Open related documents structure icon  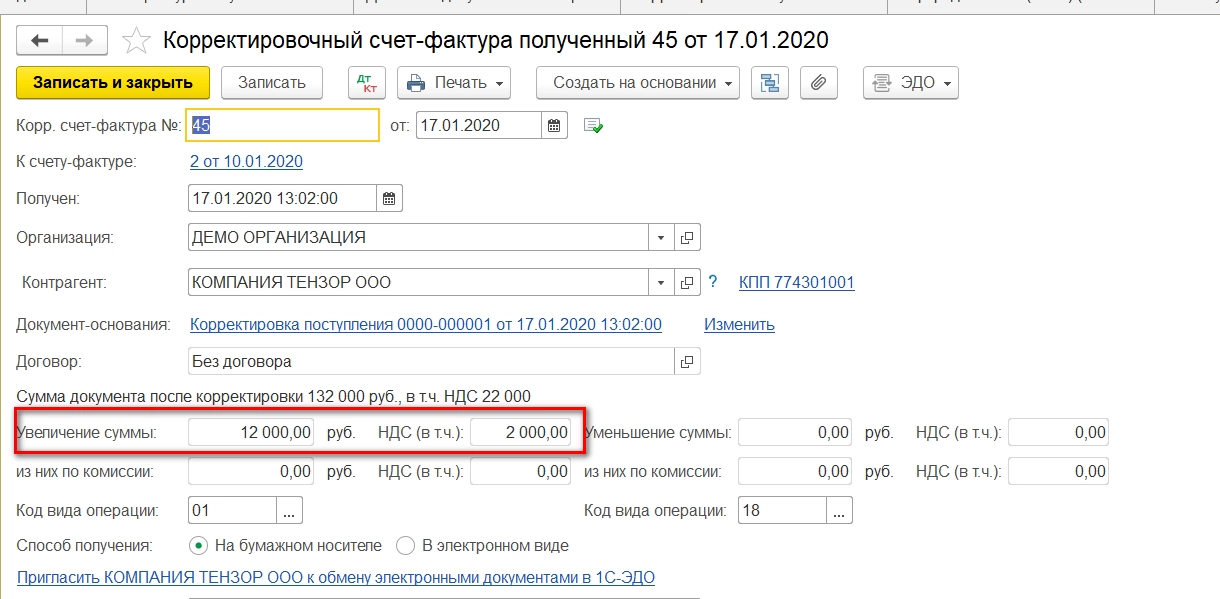(x=770, y=83)
